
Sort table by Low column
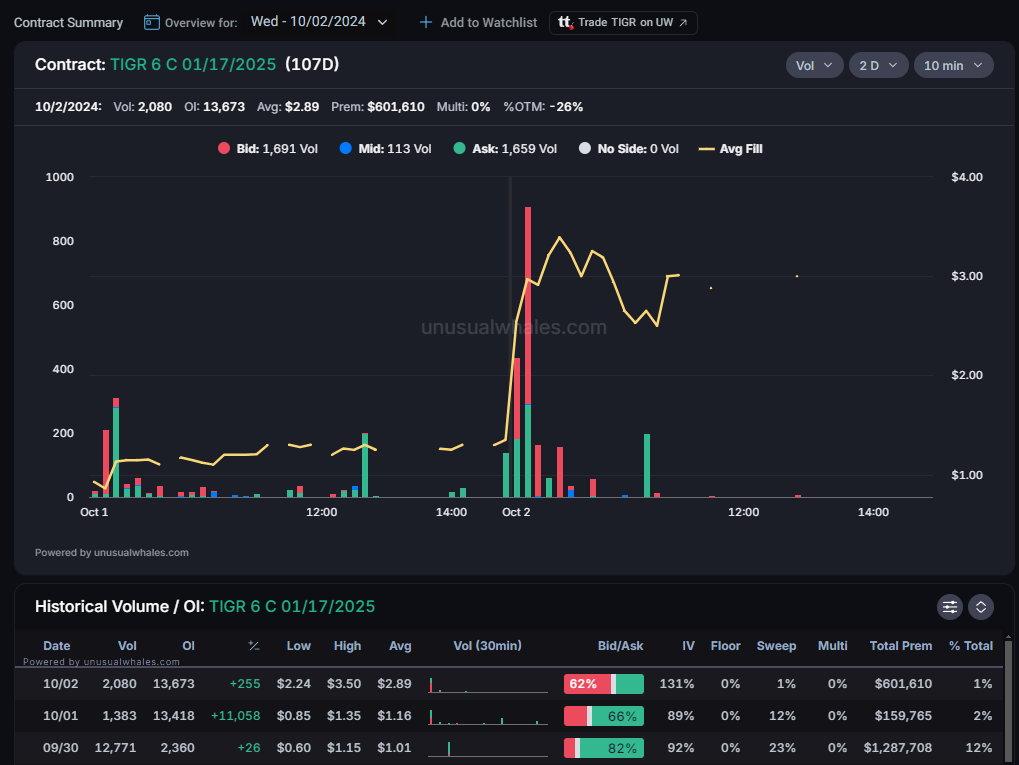[298, 645]
